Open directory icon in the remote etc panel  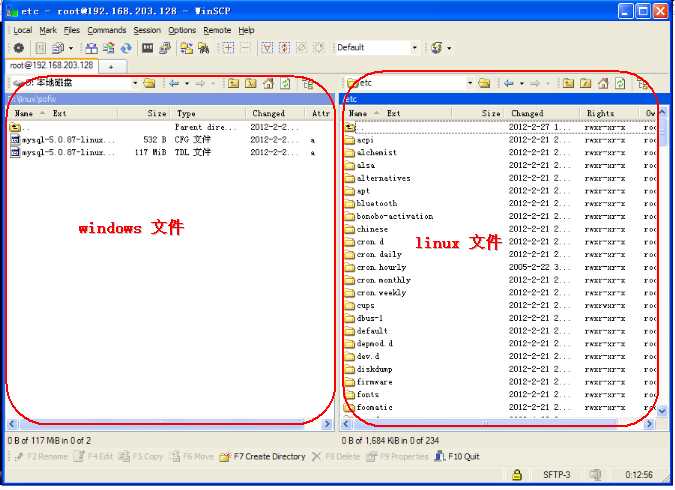[484, 83]
